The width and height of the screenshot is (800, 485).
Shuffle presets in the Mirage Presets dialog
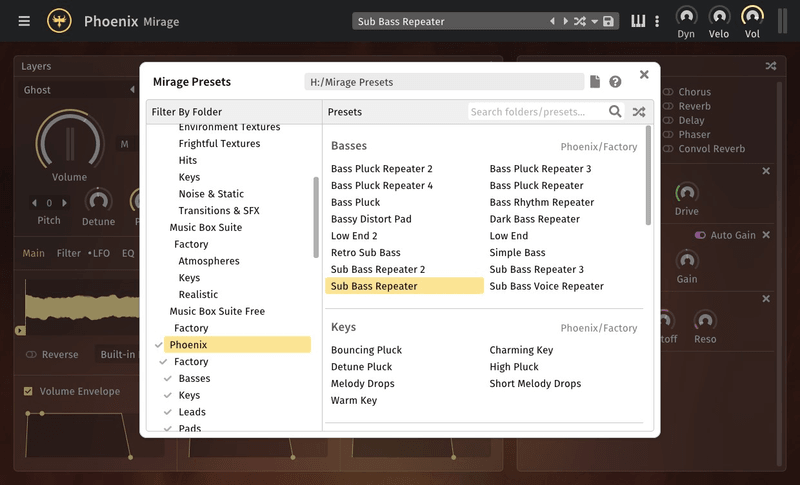(x=639, y=112)
